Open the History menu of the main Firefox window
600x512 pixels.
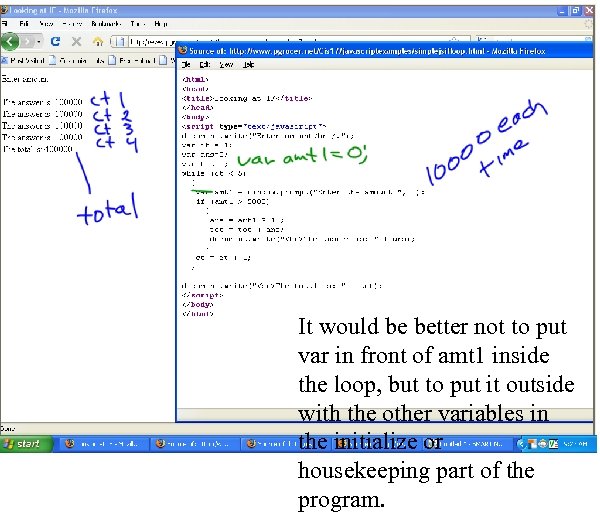coord(72,24)
